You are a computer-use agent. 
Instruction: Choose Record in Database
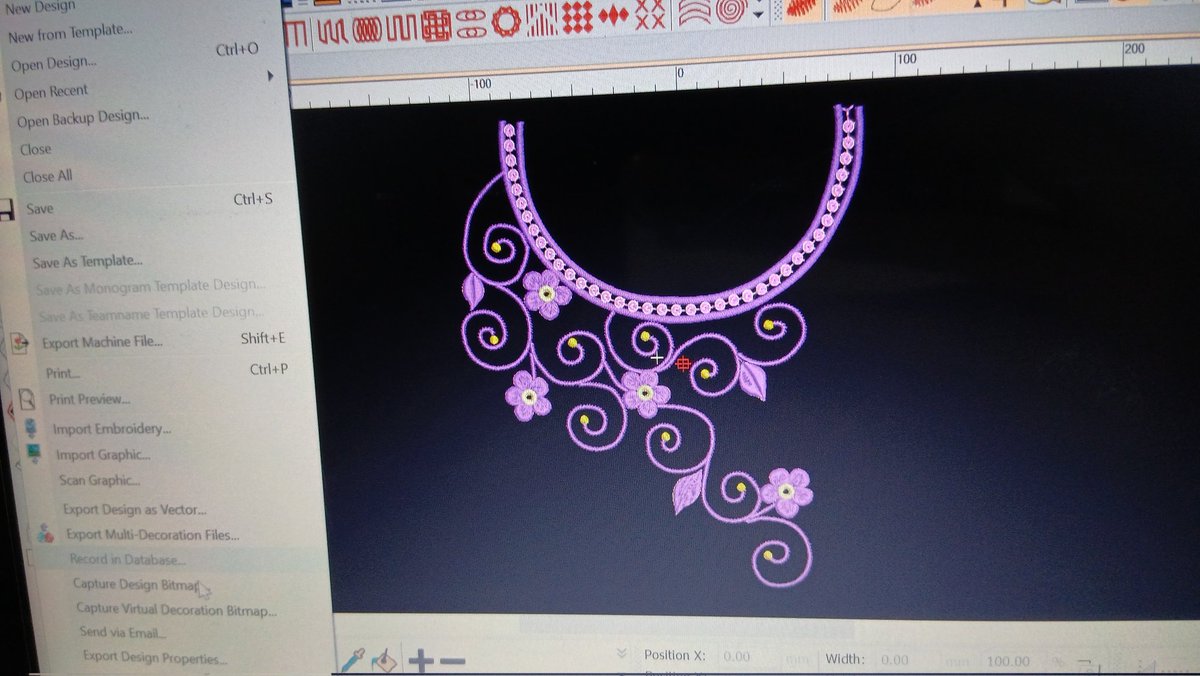click(127, 560)
